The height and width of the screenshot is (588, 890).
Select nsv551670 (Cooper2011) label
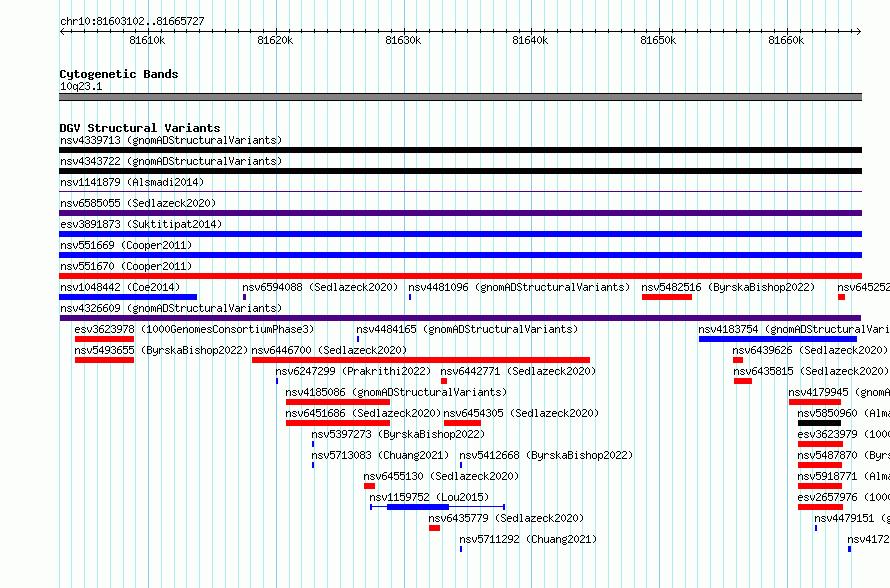126,266
